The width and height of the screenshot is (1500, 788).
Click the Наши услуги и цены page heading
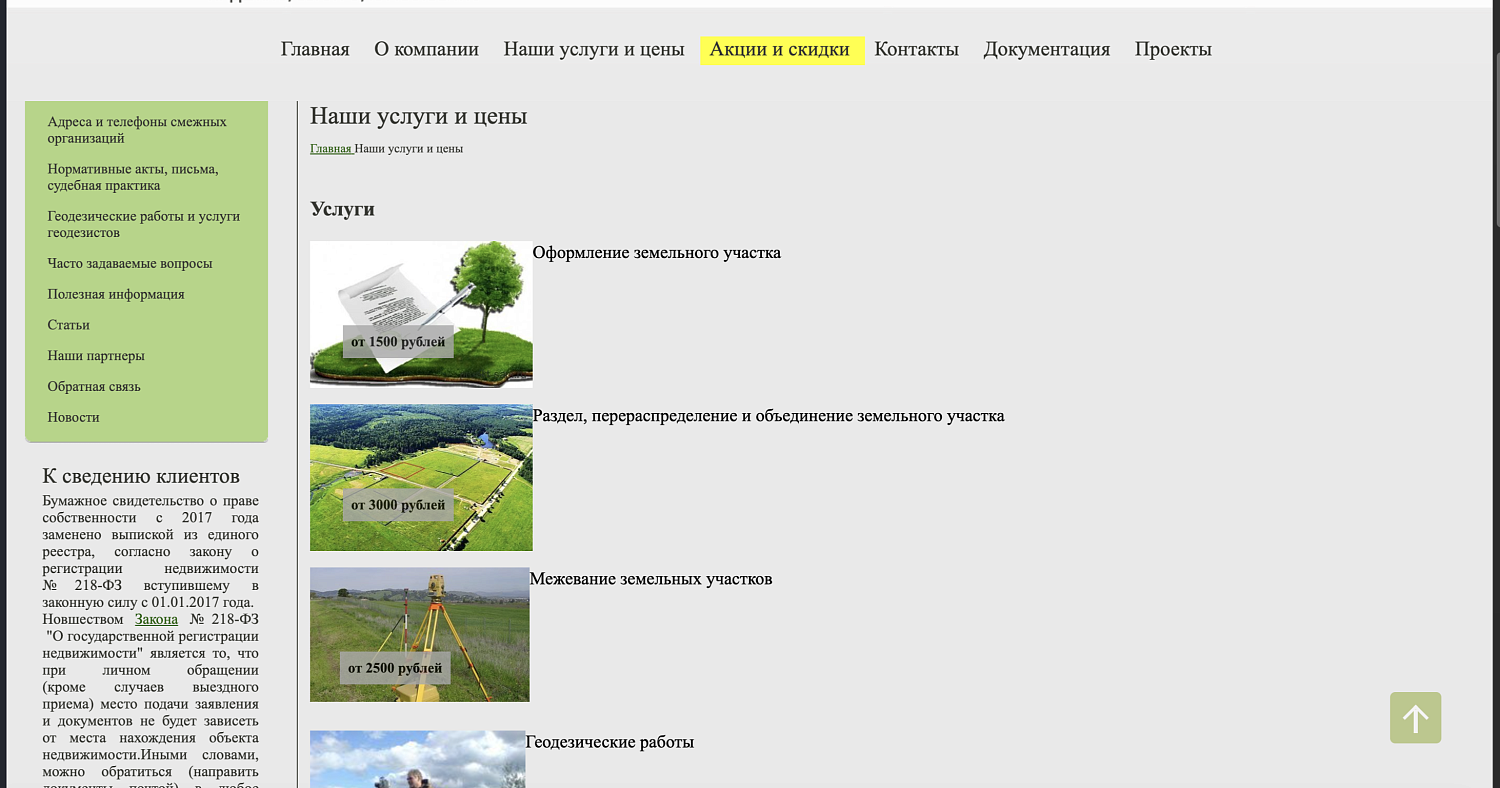(418, 116)
